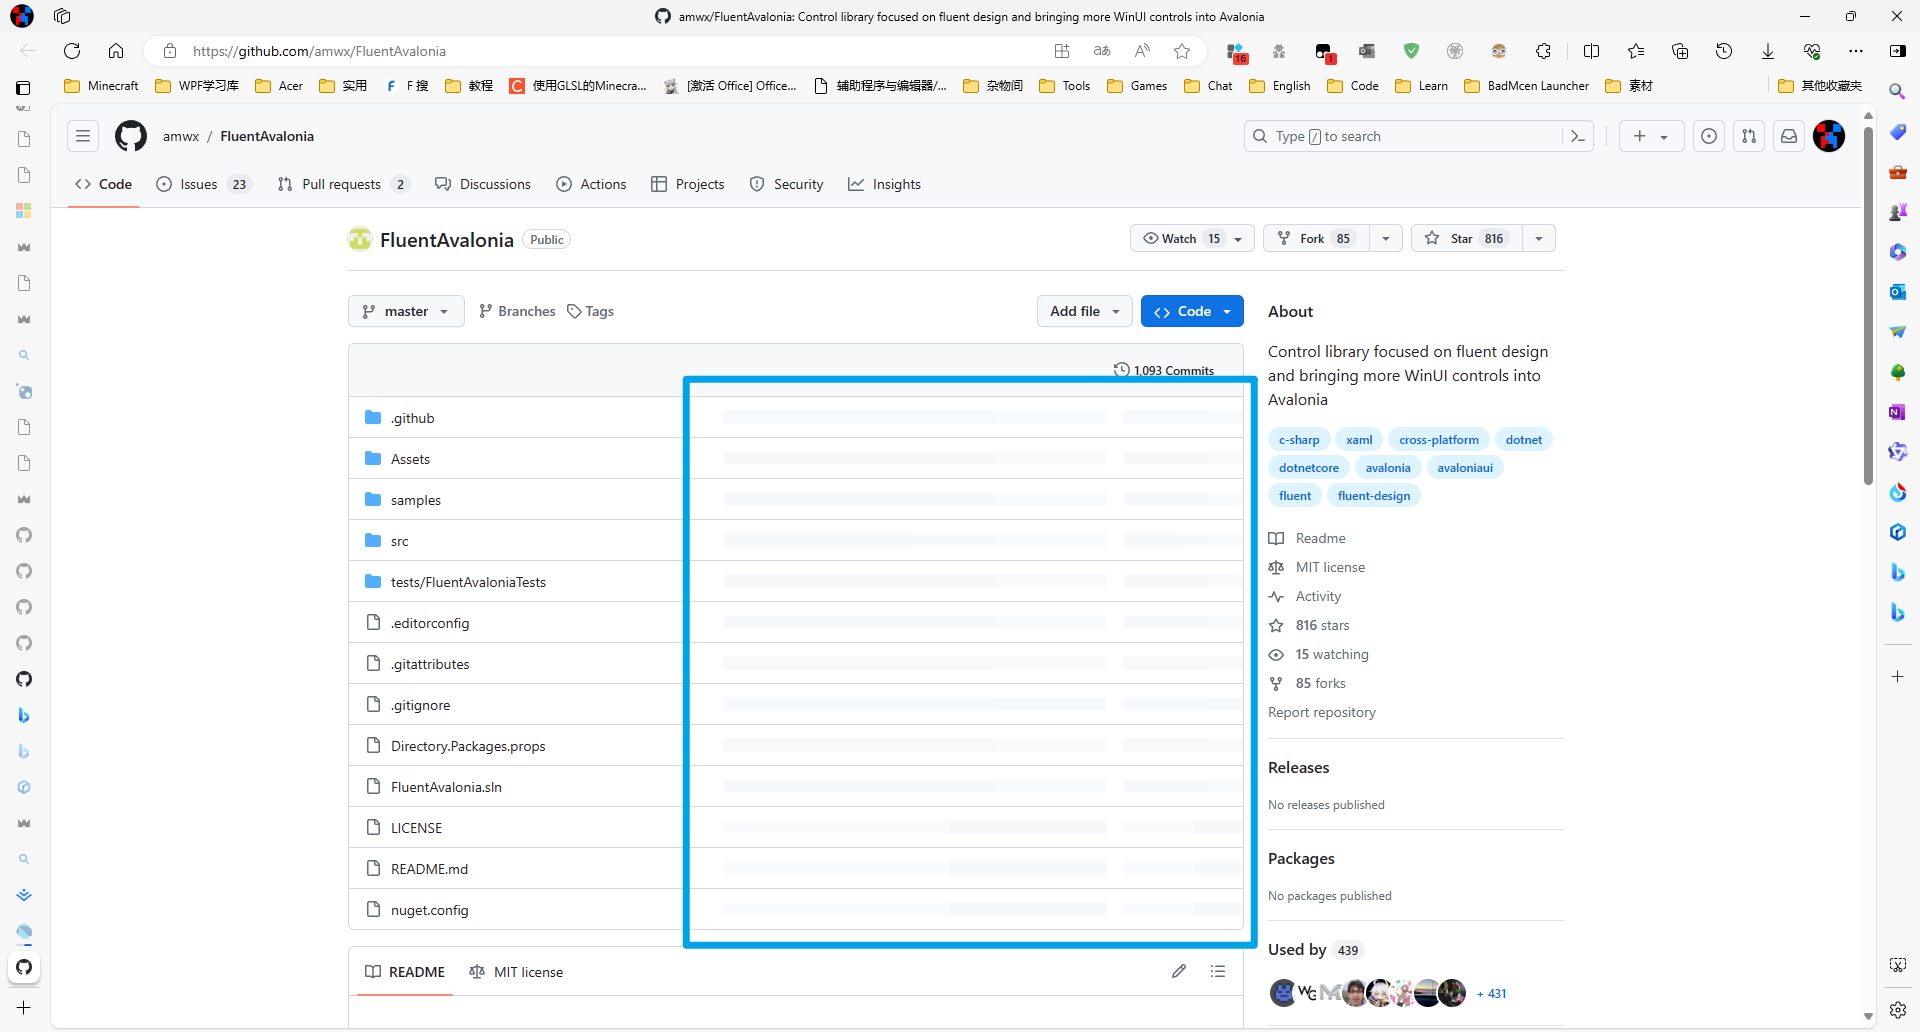Open the Projects tab
The width and height of the screenshot is (1920, 1032).
(687, 184)
